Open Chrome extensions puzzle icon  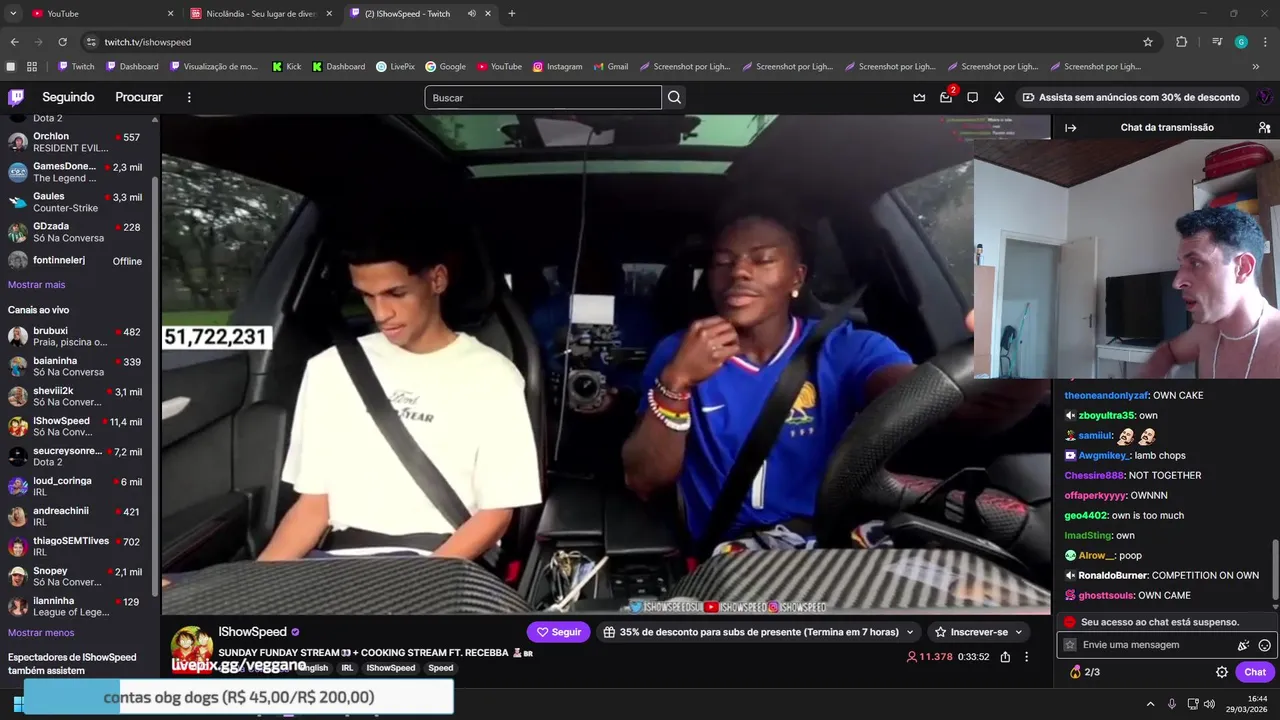1181,42
